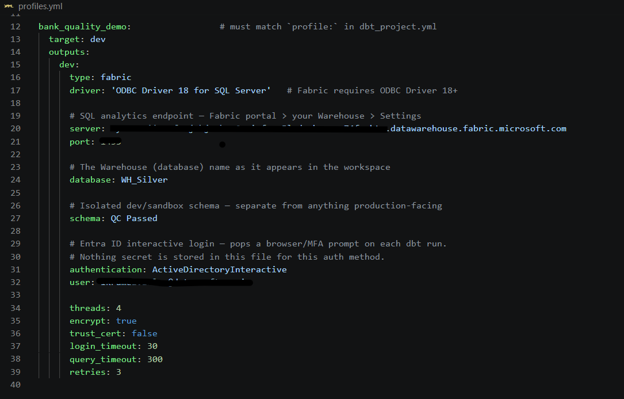Click the 'Fabric requires ODBC Driver 18+' comment

pyautogui.click(x=372, y=90)
